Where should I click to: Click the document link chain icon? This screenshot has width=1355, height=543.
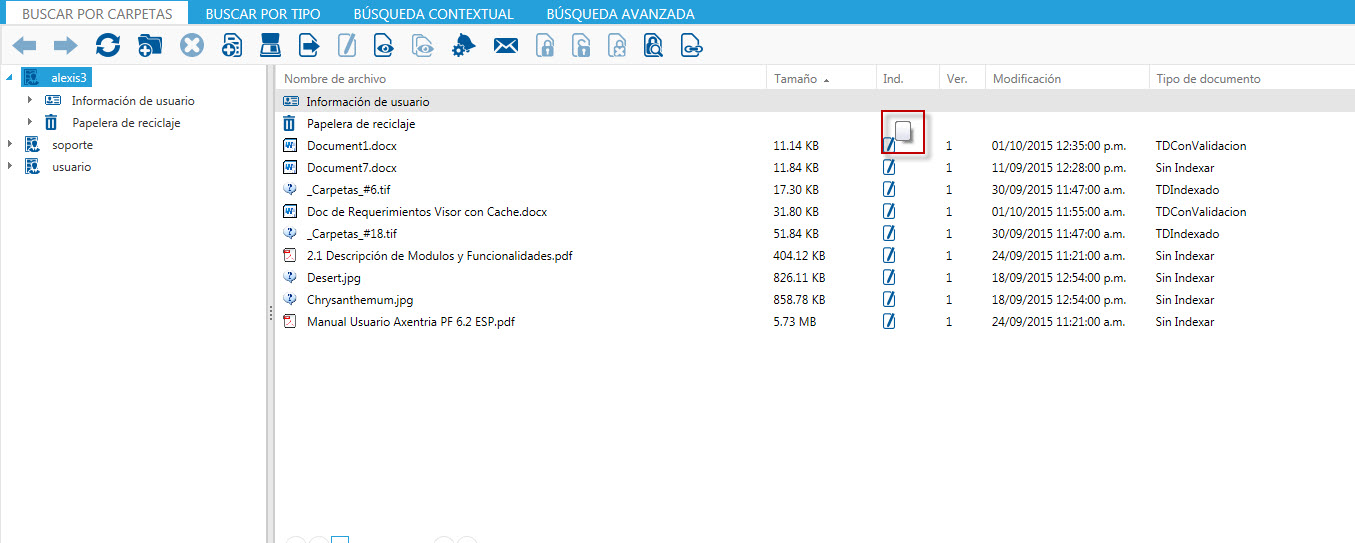[691, 45]
